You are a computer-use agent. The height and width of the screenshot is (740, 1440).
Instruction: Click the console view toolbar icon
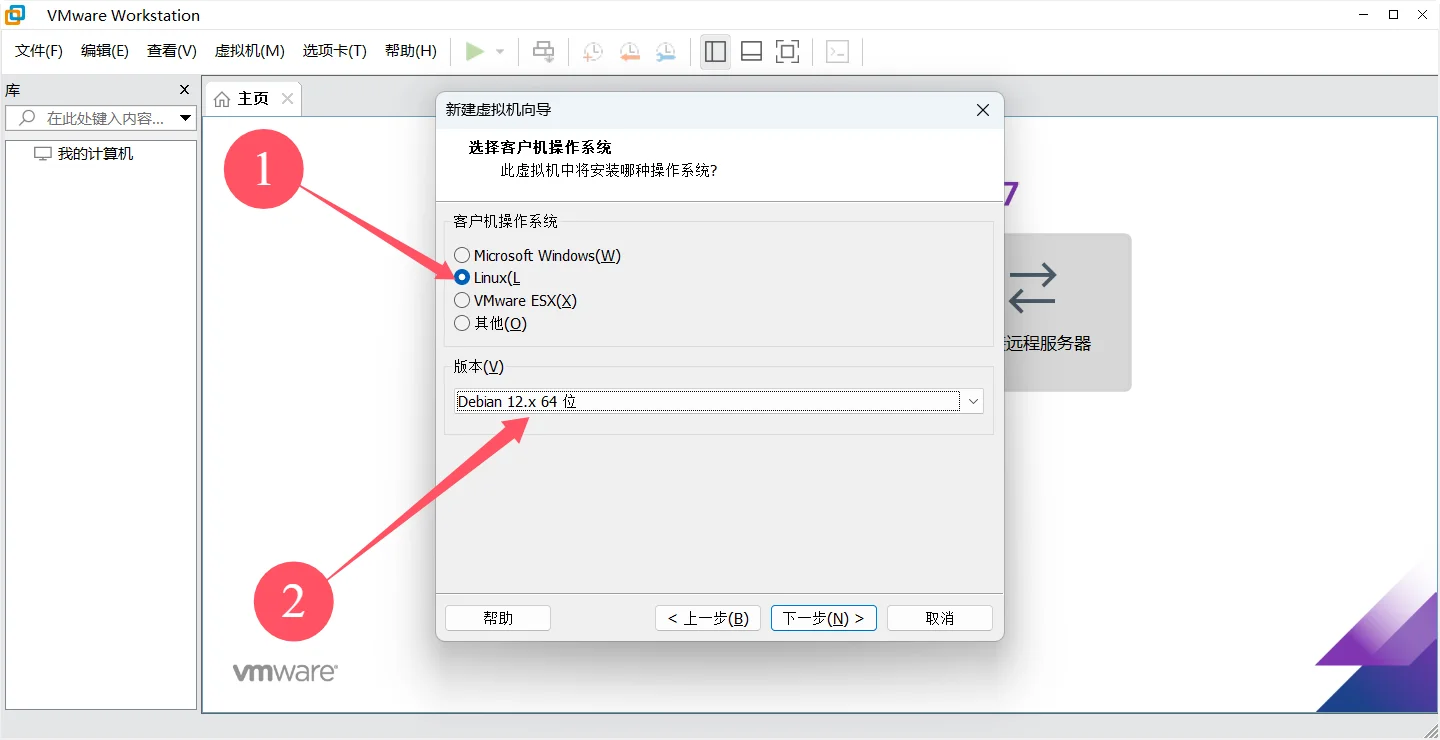838,52
